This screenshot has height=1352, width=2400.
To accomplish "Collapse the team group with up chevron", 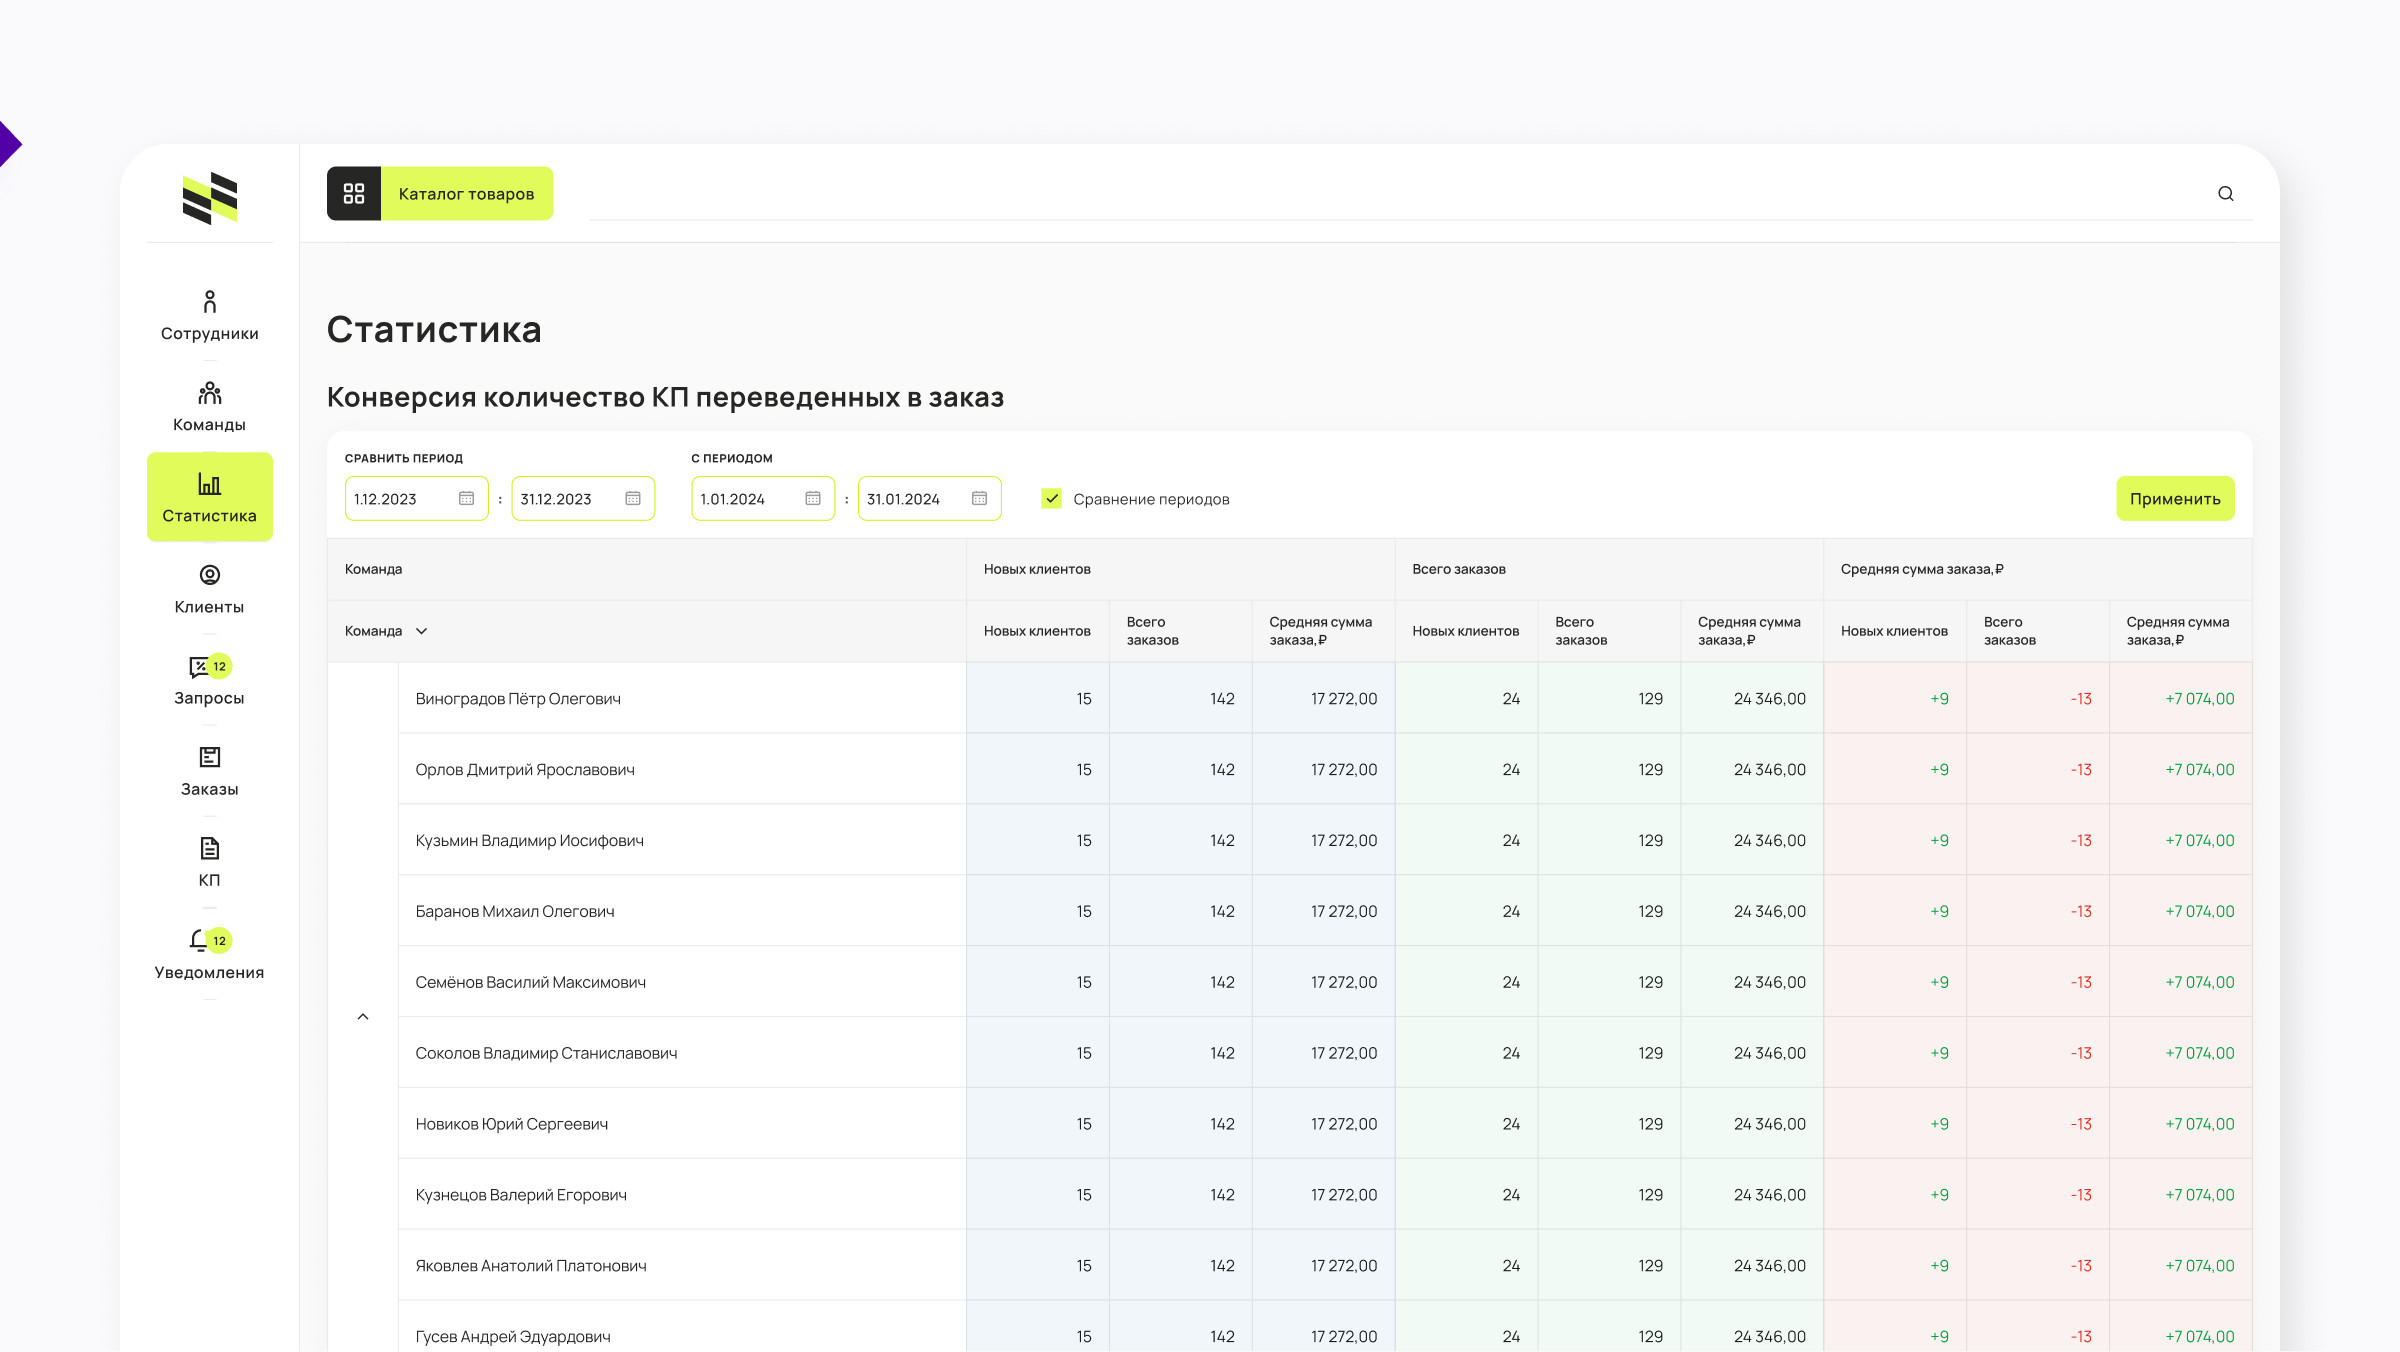I will point(363,1017).
